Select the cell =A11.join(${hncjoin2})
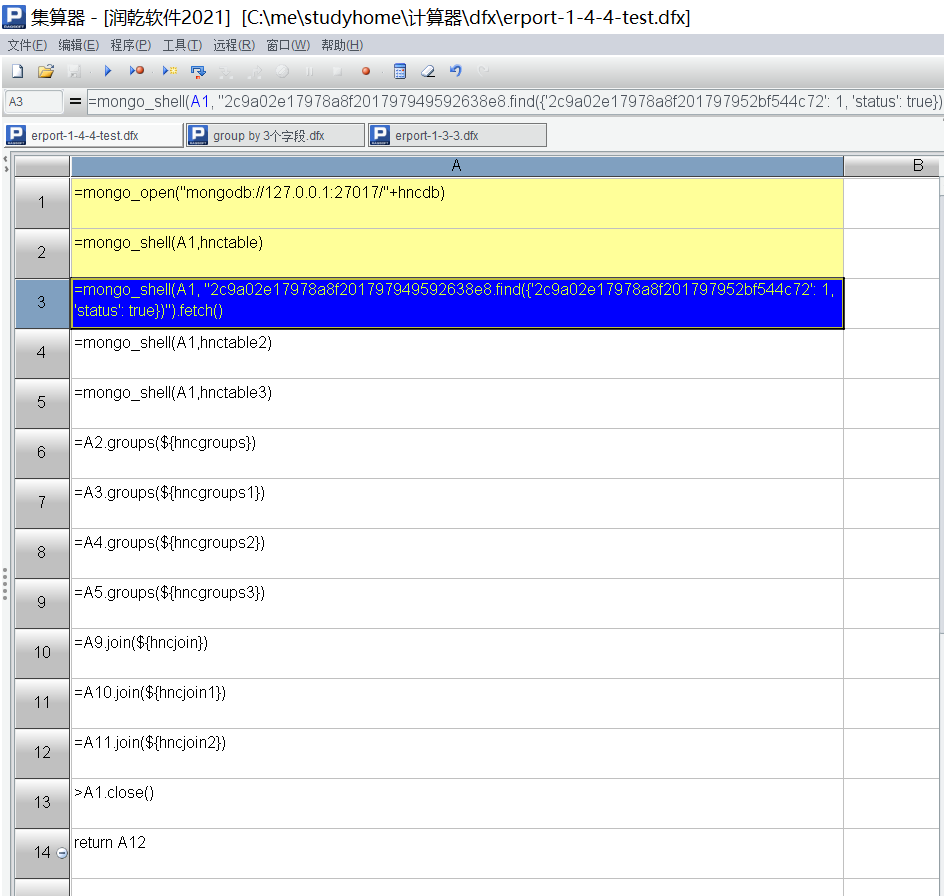Viewport: 944px width, 896px height. [x=457, y=753]
